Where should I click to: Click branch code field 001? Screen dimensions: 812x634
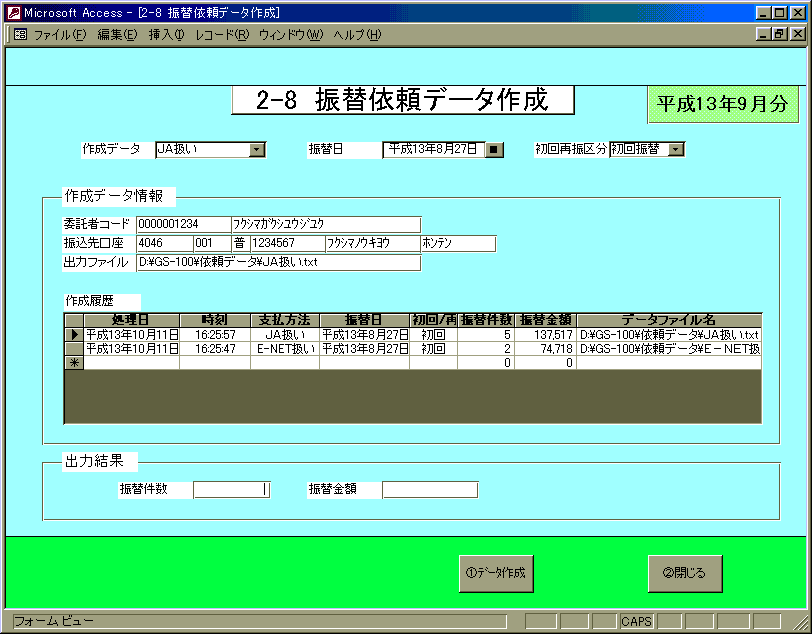coord(212,243)
